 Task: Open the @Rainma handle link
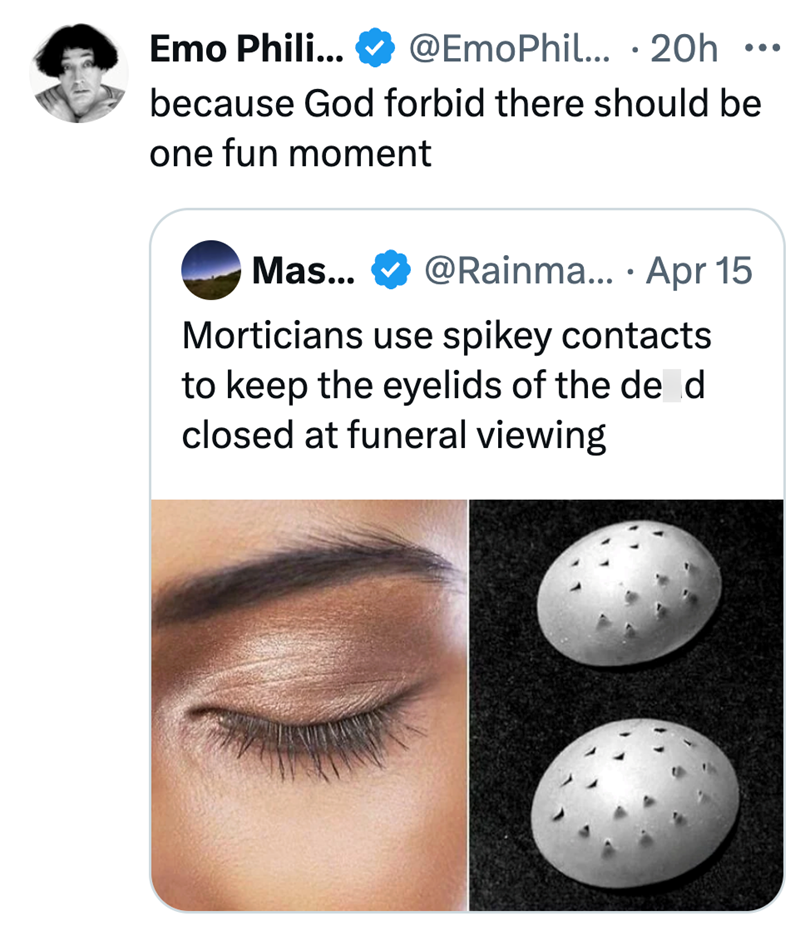coord(520,268)
